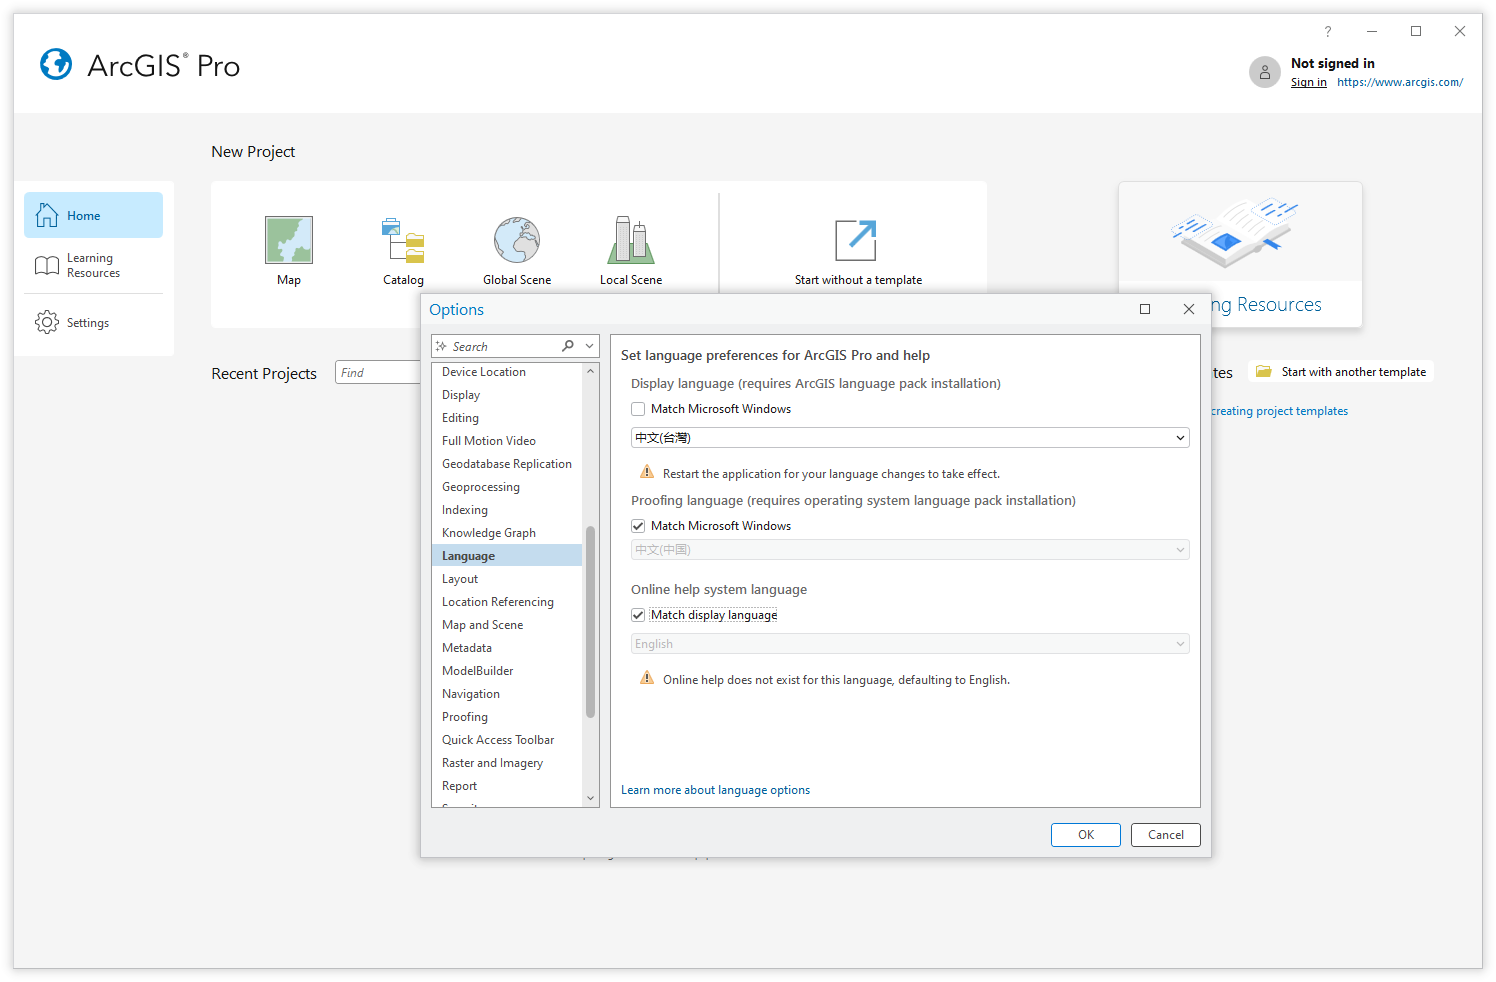The width and height of the screenshot is (1496, 982).
Task: Click the Options search field
Action: coord(505,346)
